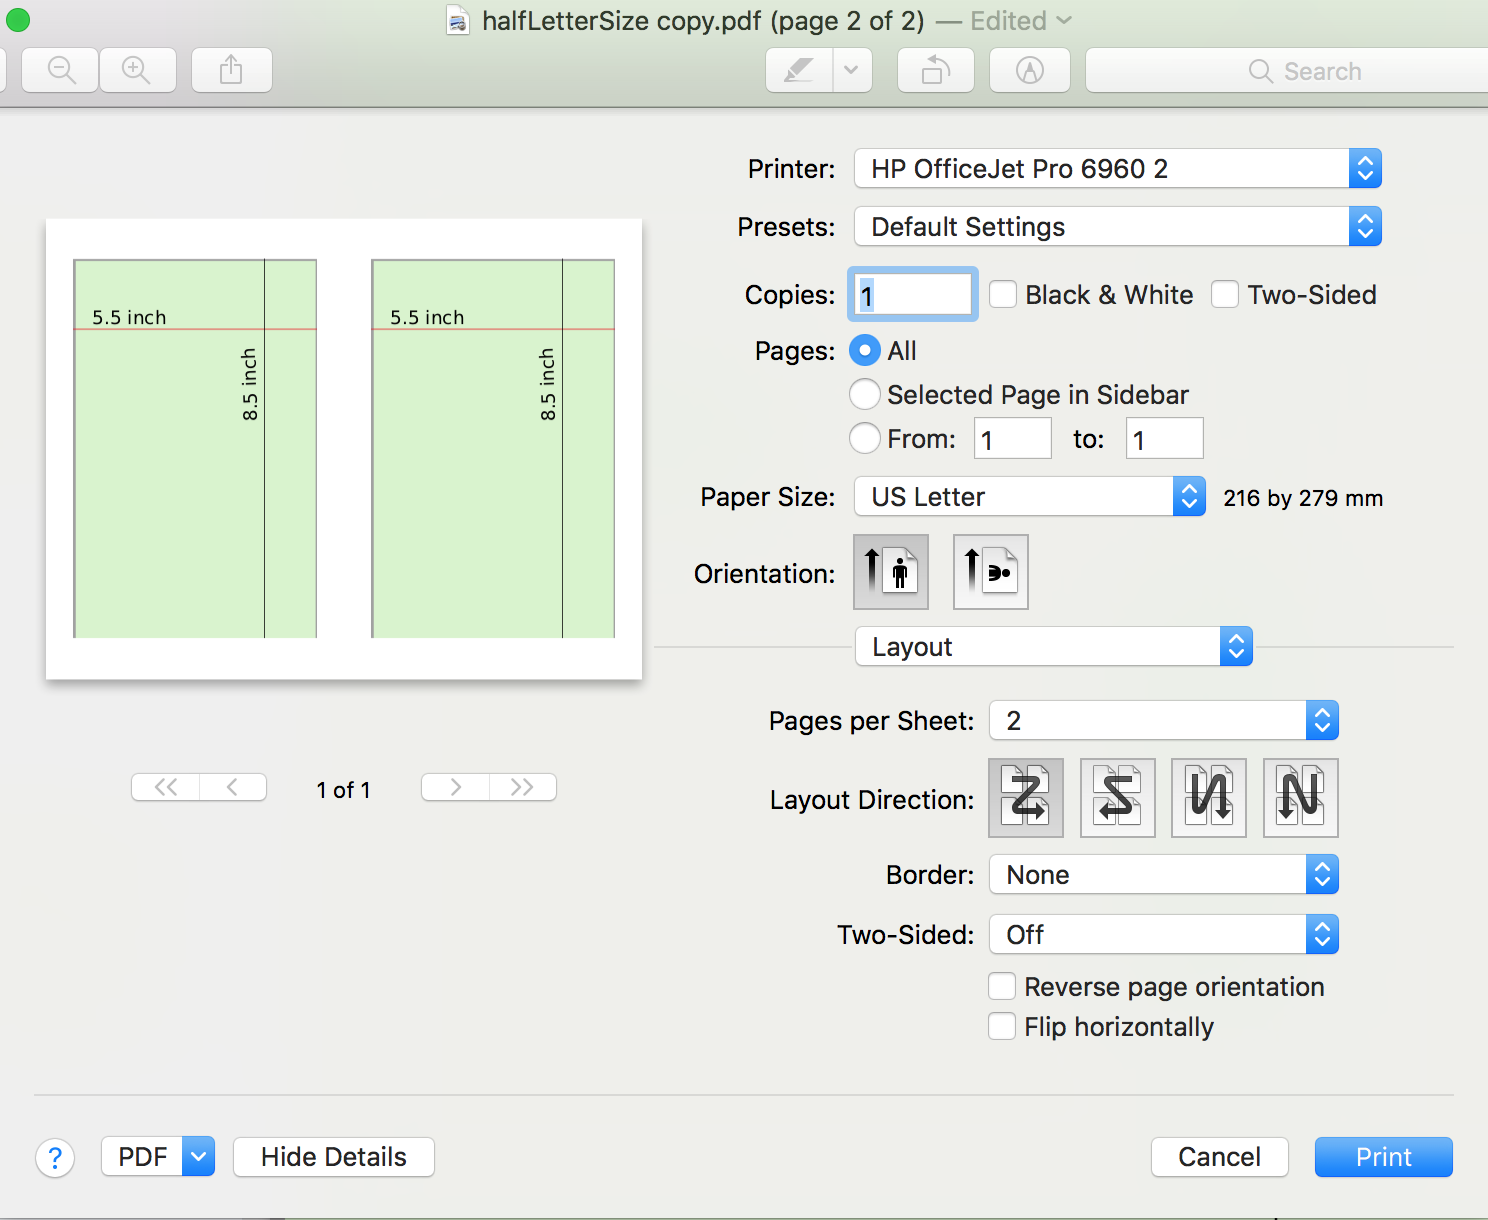Check Reverse page orientation

[x=1001, y=986]
